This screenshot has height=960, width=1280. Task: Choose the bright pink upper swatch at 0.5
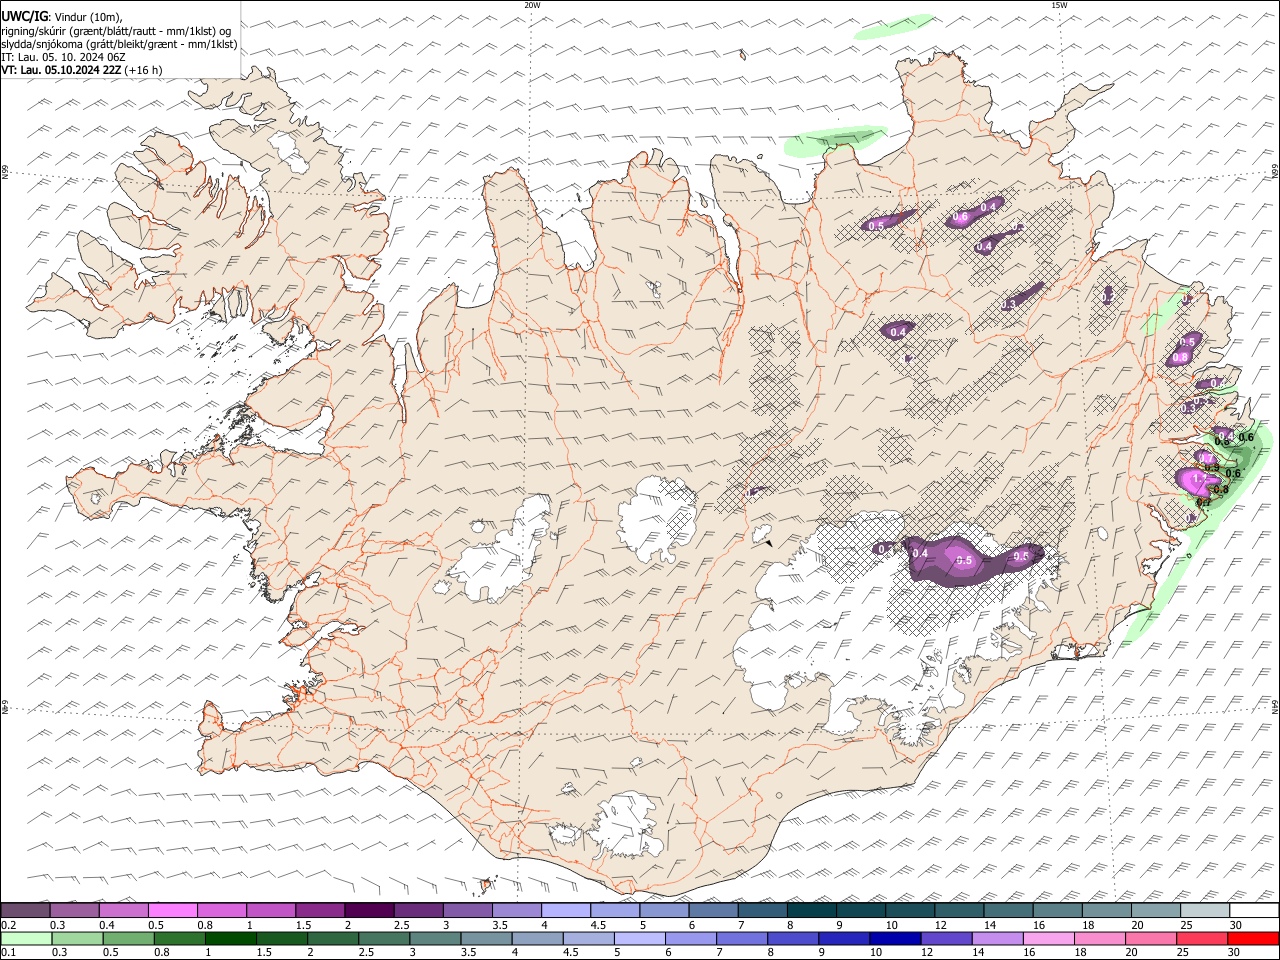pos(173,911)
